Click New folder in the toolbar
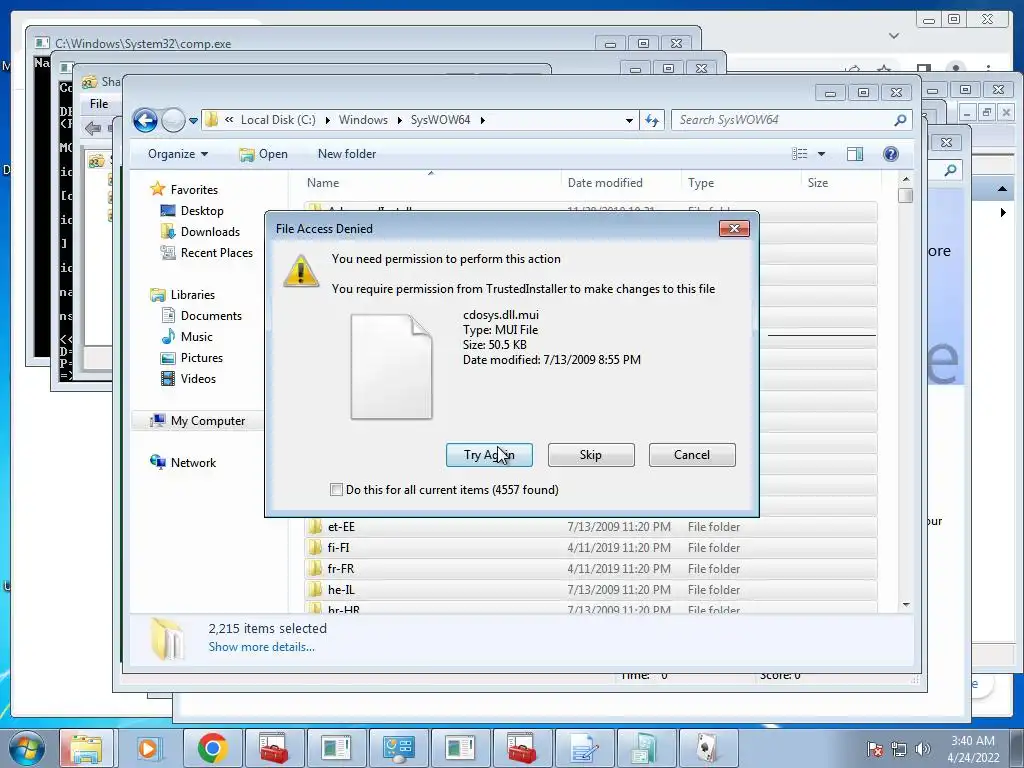Screen dimensions: 1024x768 [347, 154]
